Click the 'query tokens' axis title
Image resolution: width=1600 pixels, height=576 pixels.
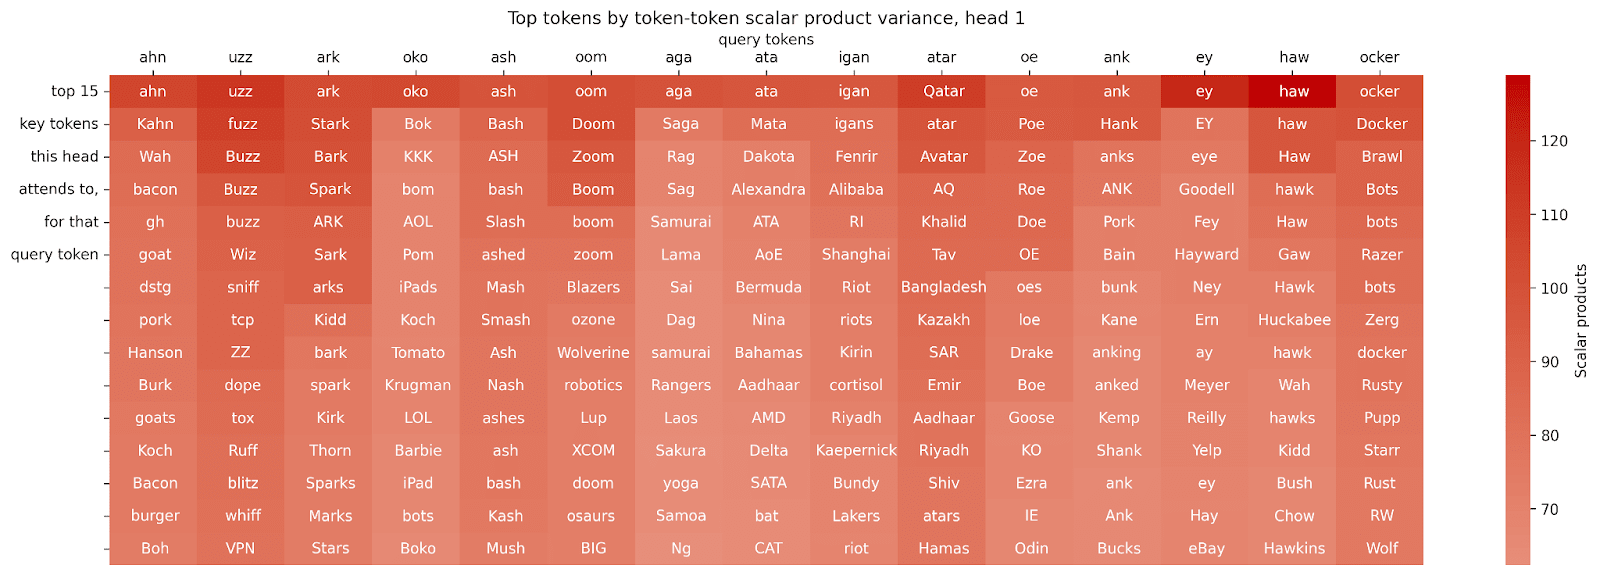766,39
